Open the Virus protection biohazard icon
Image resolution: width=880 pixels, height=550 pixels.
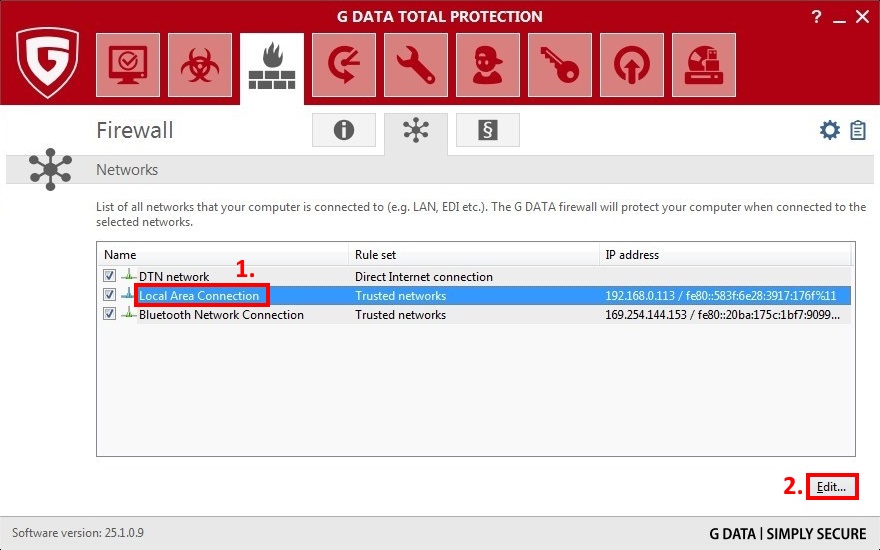[x=200, y=65]
